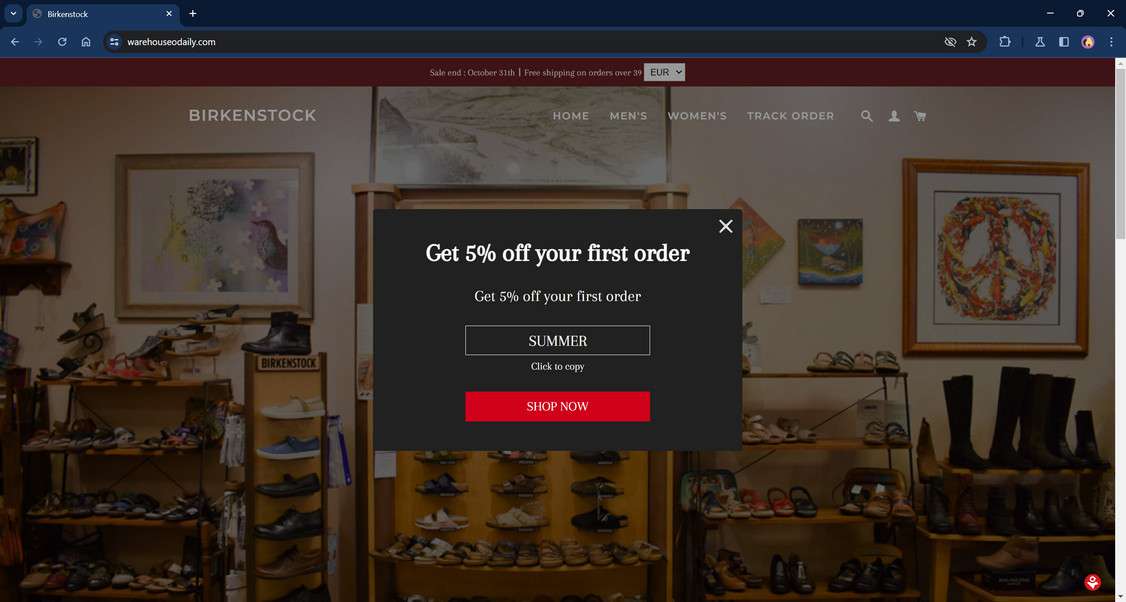The height and width of the screenshot is (602, 1126).
Task: Open the browser extensions puzzle icon
Action: [1005, 42]
